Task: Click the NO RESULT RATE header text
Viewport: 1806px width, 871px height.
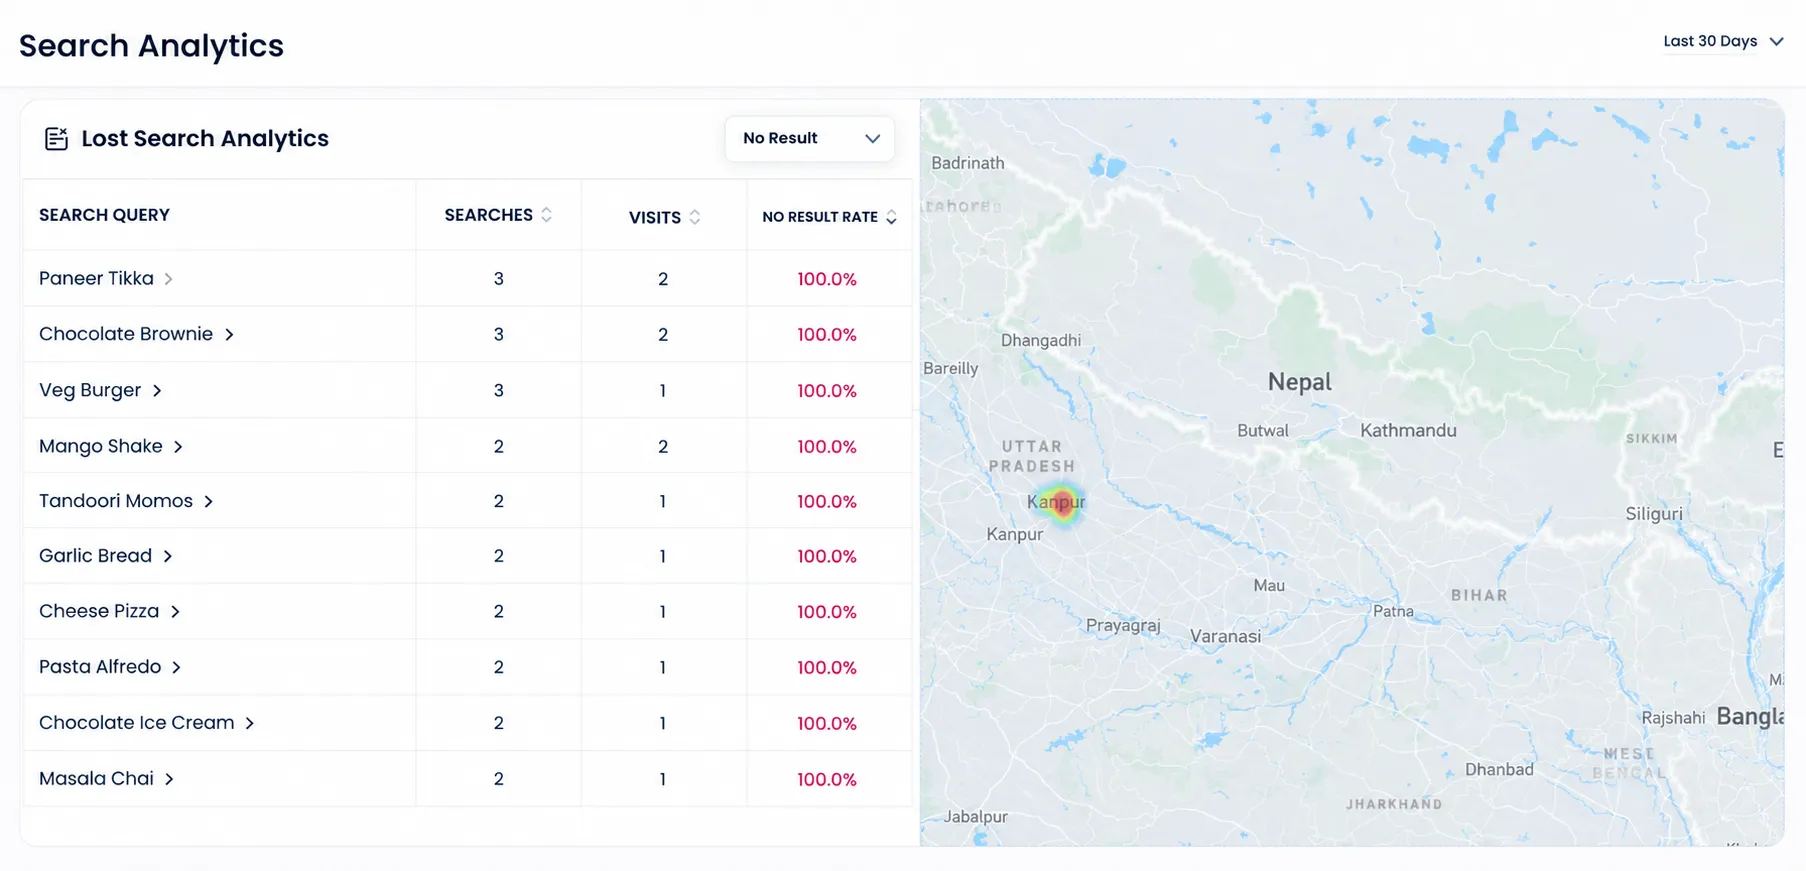Action: click(x=820, y=217)
